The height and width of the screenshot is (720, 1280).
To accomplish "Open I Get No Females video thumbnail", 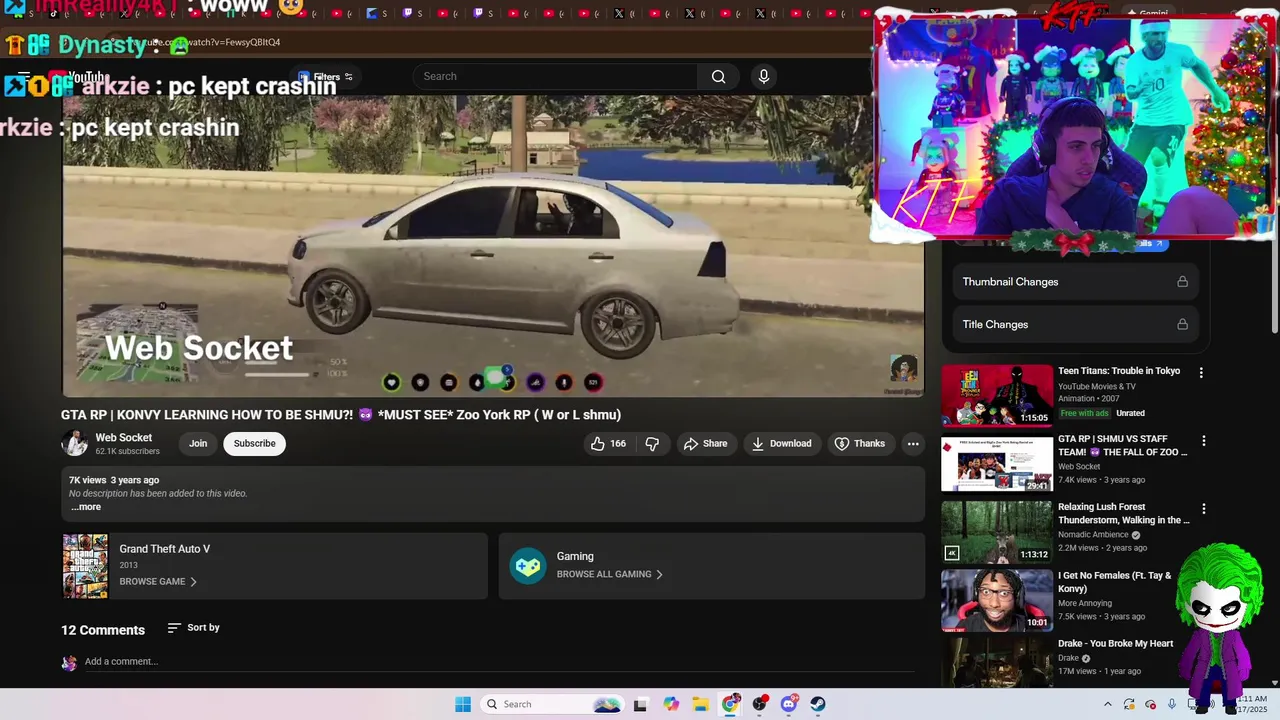I will point(997,600).
